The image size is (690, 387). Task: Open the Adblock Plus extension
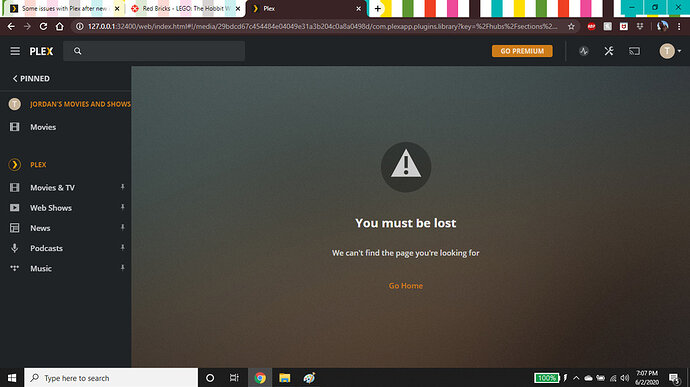[591, 26]
